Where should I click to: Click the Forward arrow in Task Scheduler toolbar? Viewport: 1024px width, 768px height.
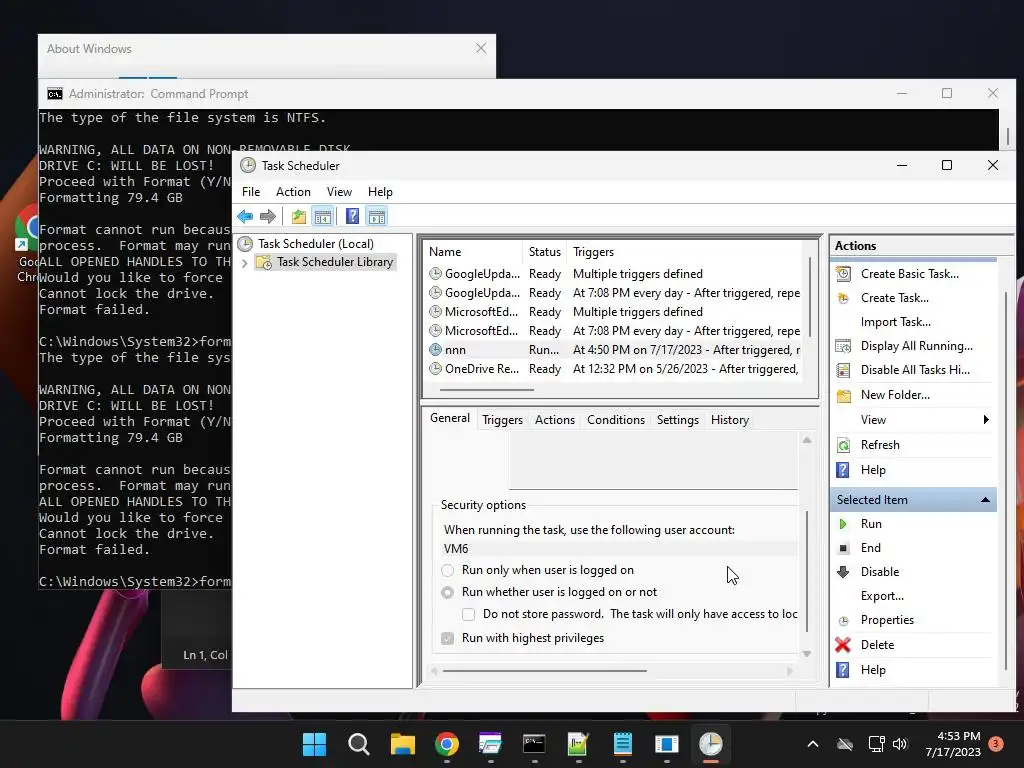pos(268,216)
